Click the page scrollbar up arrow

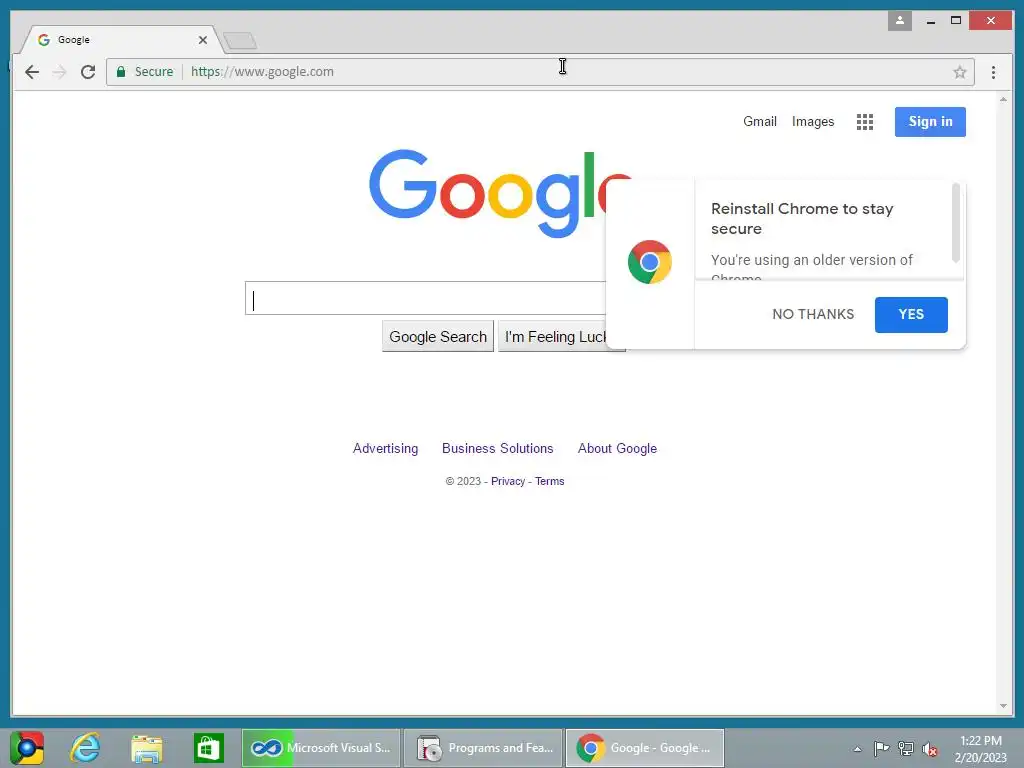click(1003, 100)
